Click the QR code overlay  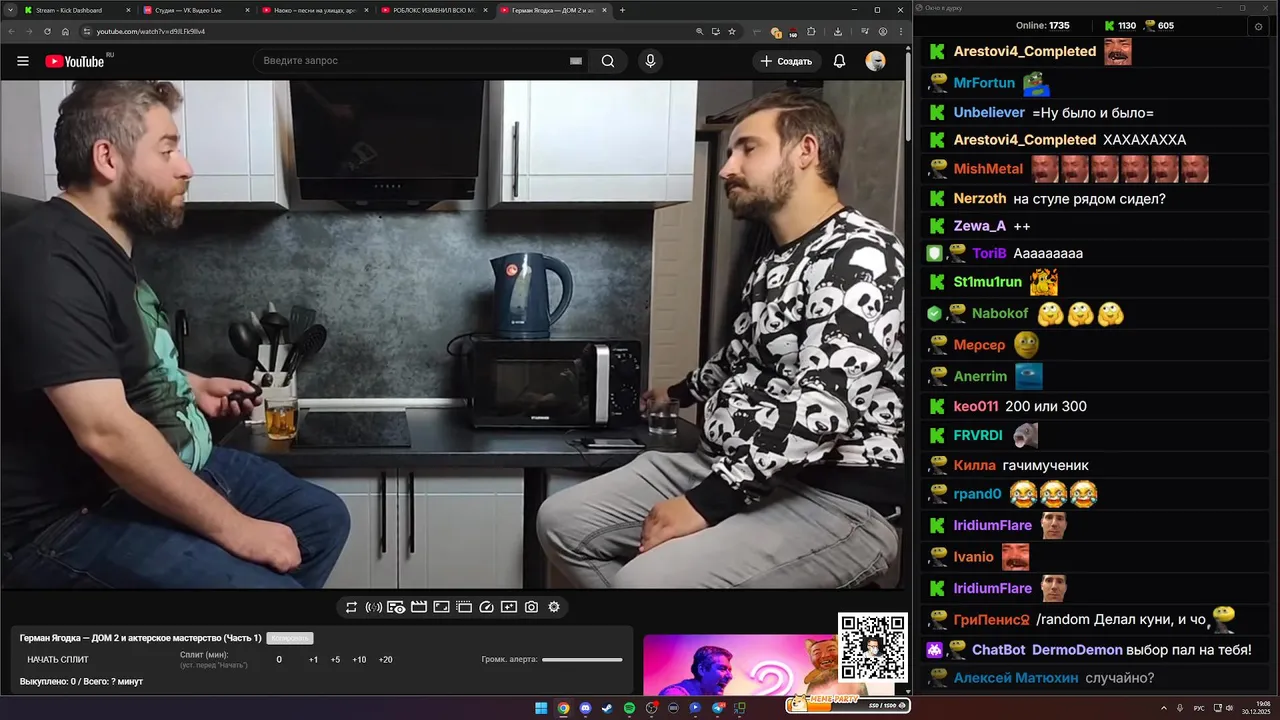pos(873,647)
